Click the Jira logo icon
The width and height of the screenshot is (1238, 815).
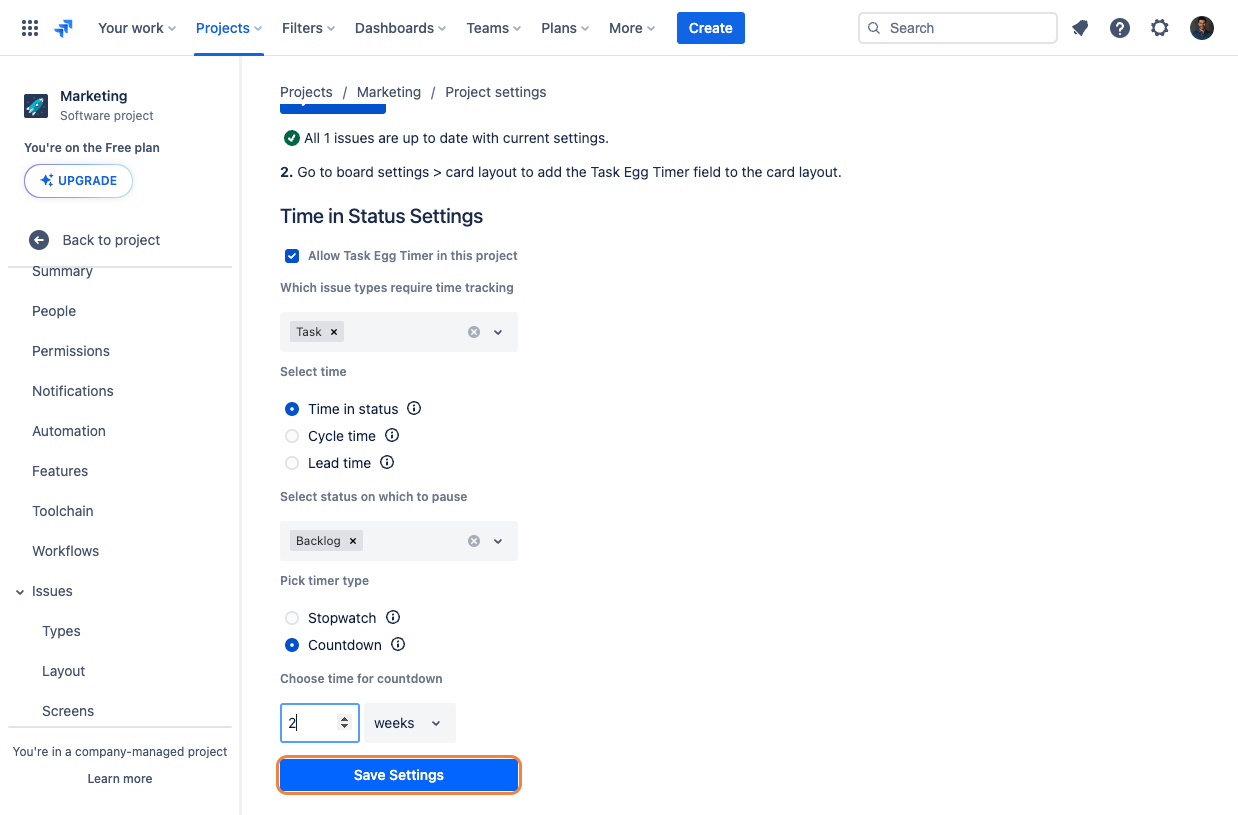[x=64, y=28]
